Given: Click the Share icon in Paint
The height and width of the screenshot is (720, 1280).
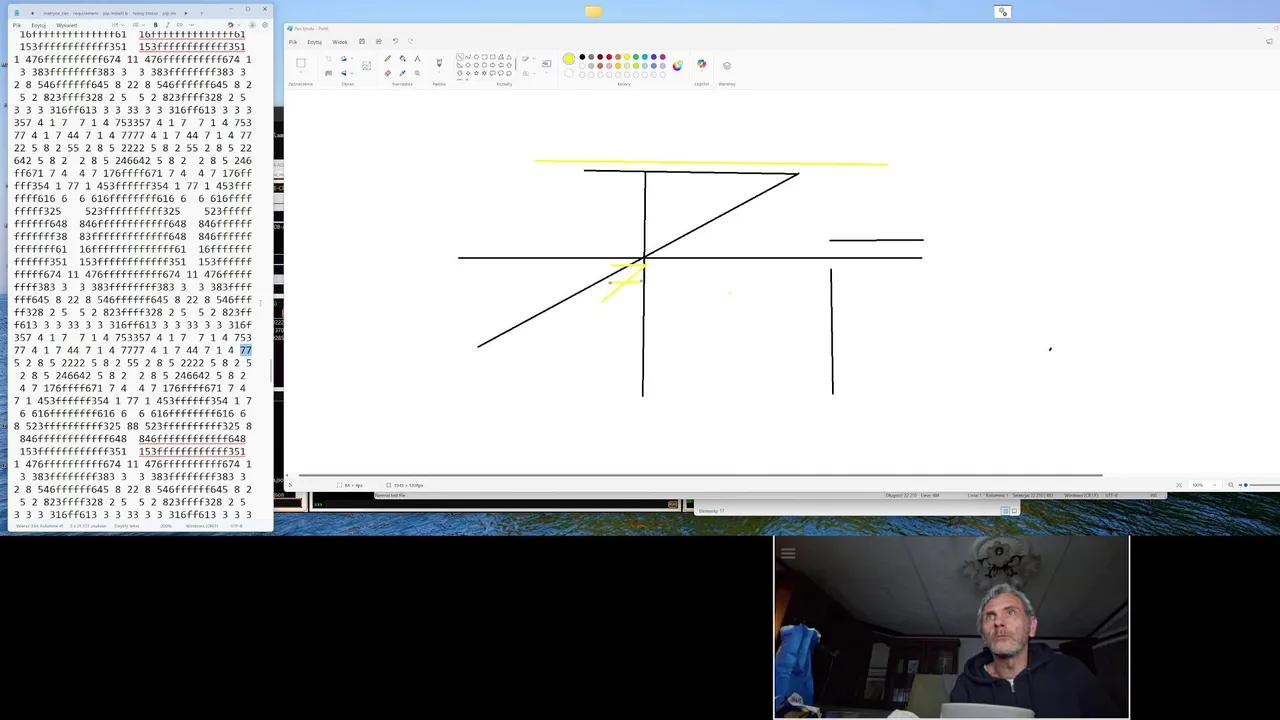Looking at the screenshot, I should [378, 42].
